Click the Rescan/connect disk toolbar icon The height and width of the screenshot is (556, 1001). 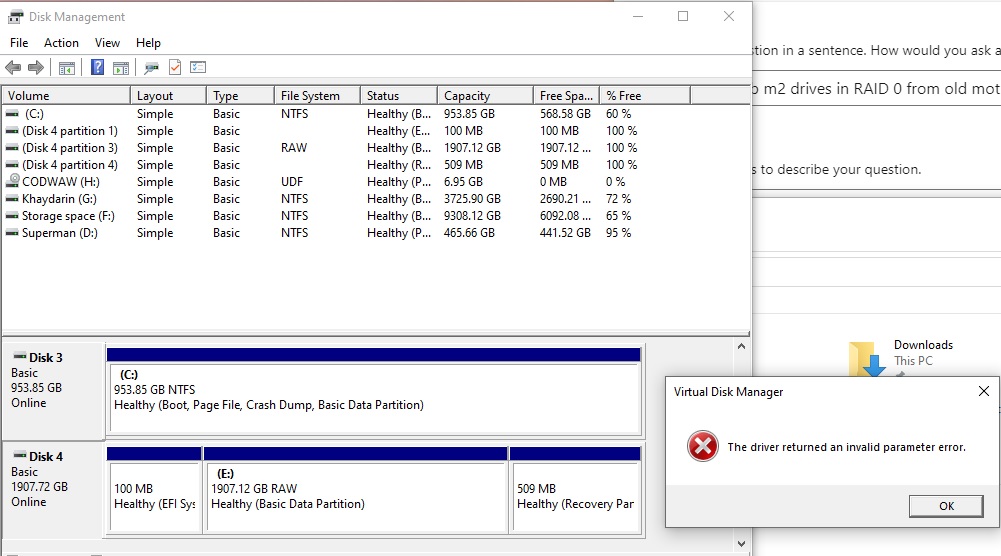[x=151, y=68]
